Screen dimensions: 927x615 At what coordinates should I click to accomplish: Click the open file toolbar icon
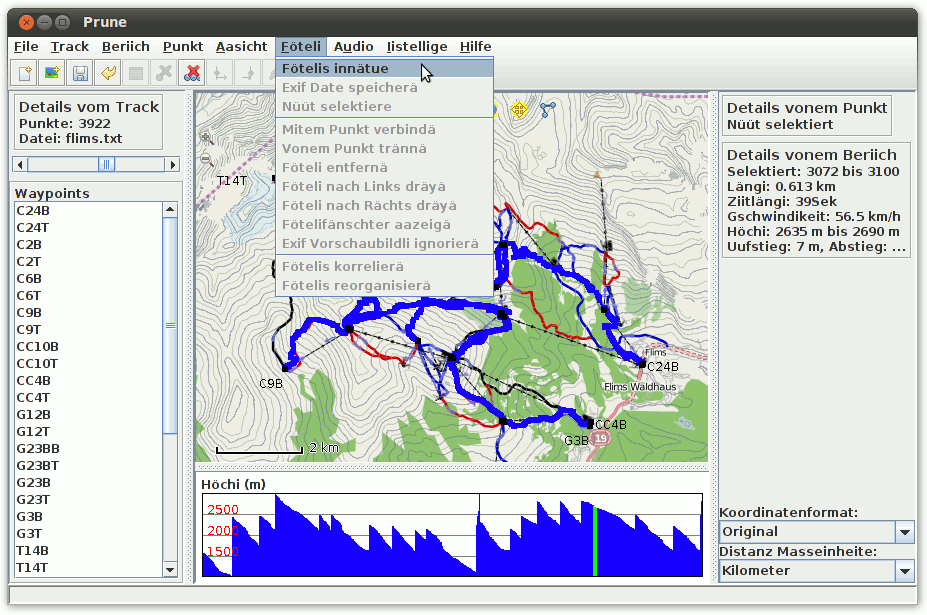coord(24,73)
